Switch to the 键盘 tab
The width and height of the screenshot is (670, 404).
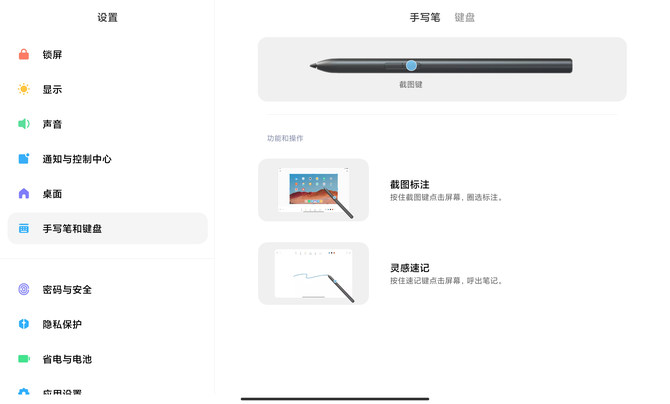[x=464, y=17]
